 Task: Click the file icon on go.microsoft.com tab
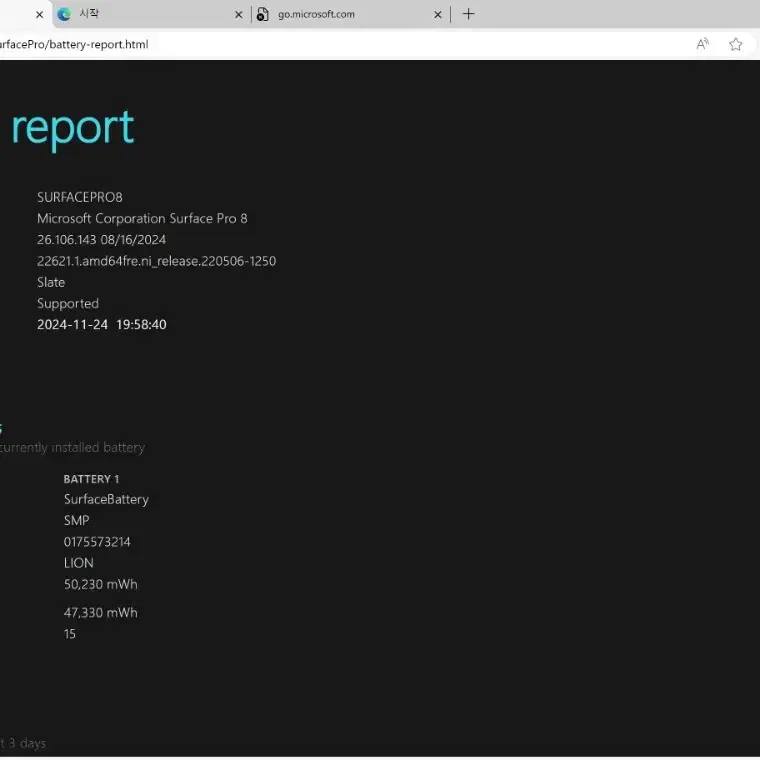[262, 14]
